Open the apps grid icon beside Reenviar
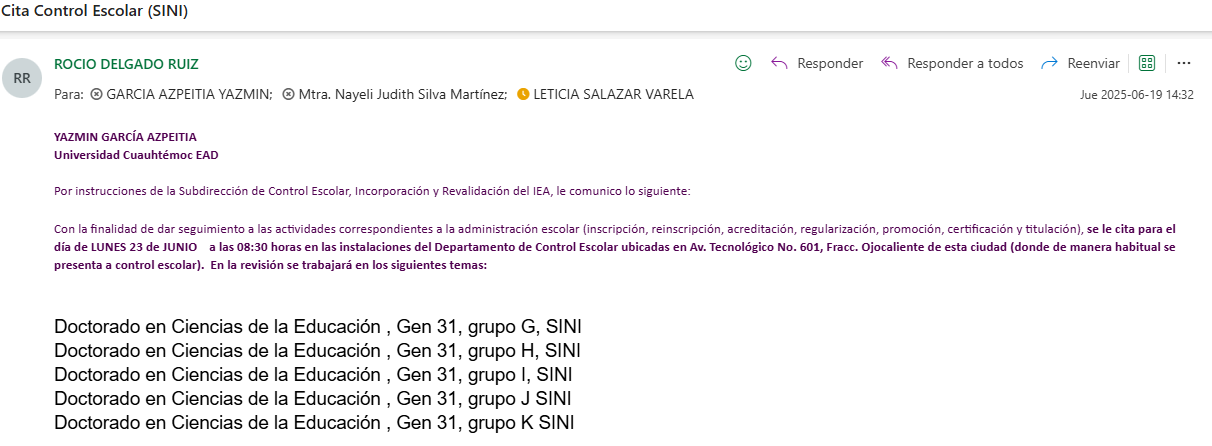 [x=1147, y=63]
